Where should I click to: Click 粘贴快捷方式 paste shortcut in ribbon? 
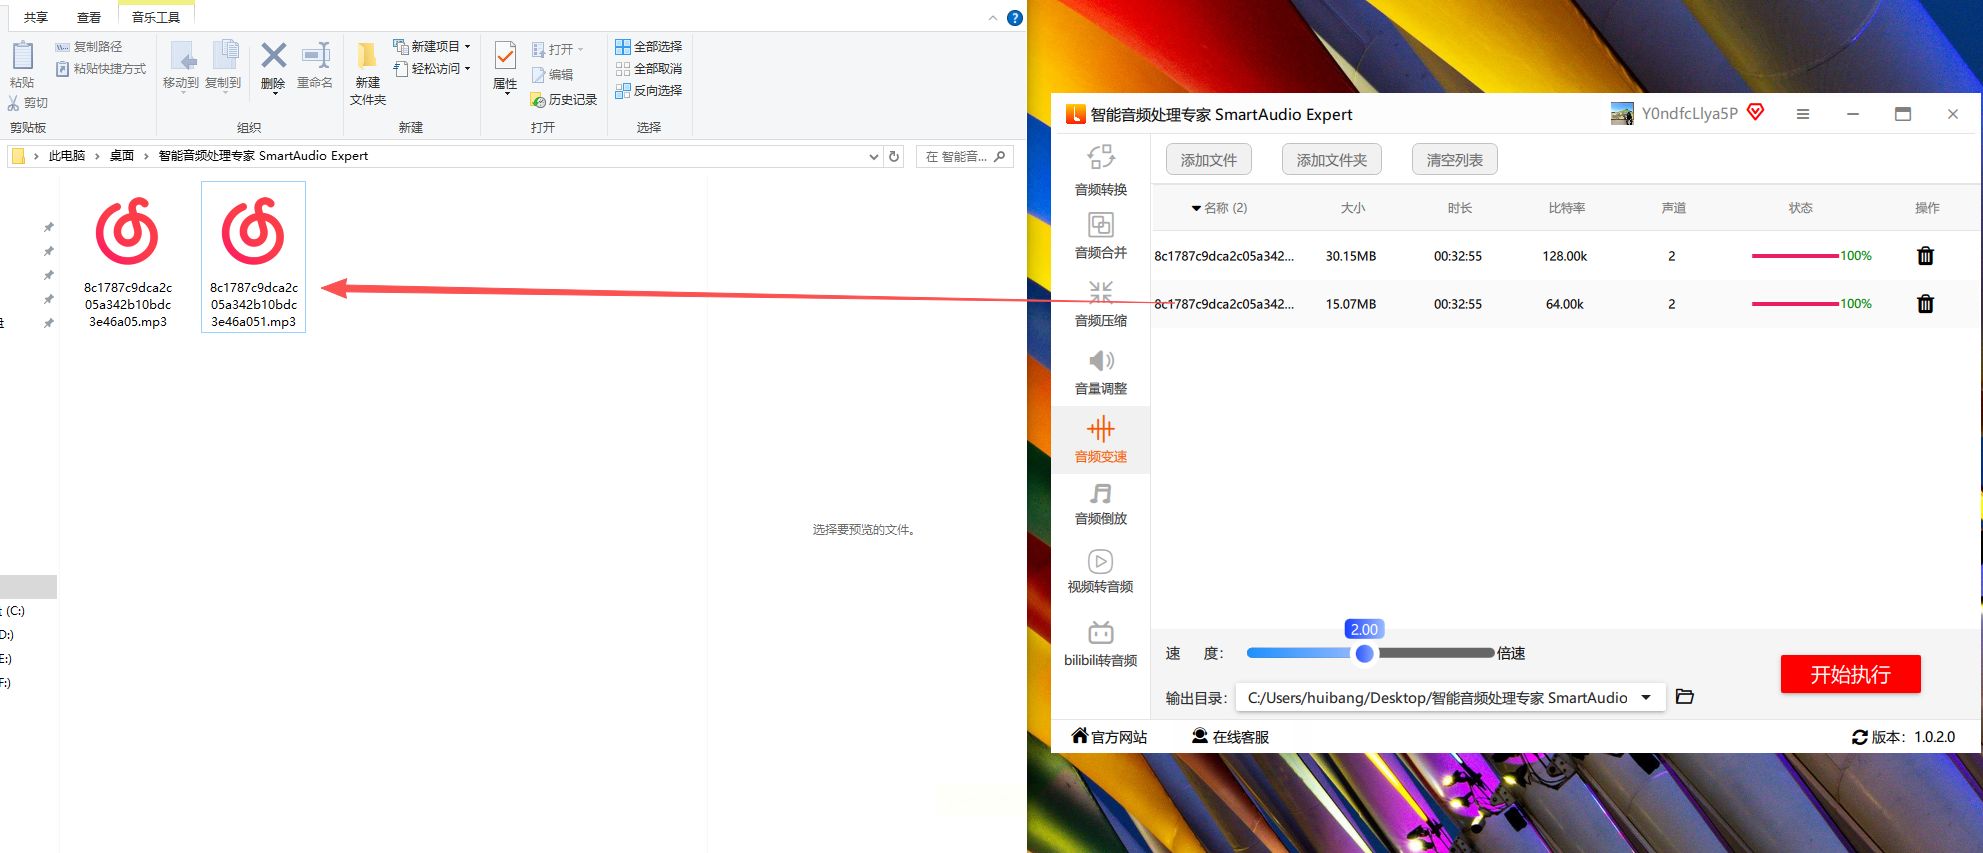click(101, 69)
